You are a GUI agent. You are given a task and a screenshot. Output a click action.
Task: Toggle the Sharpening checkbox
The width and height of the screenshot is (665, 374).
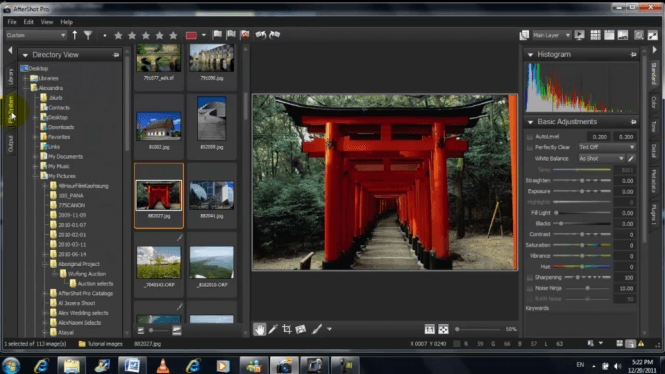530,278
